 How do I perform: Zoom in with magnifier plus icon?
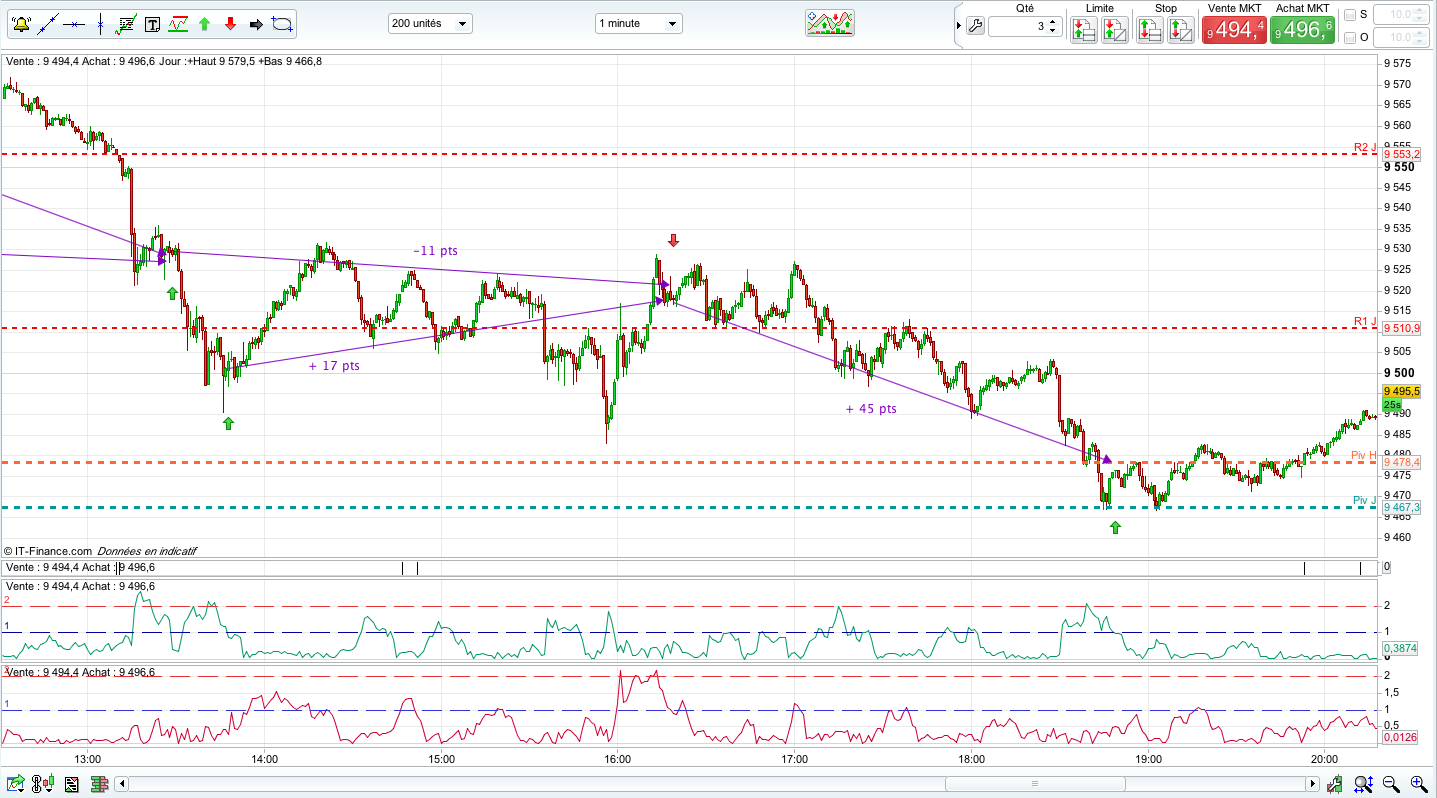point(1418,783)
